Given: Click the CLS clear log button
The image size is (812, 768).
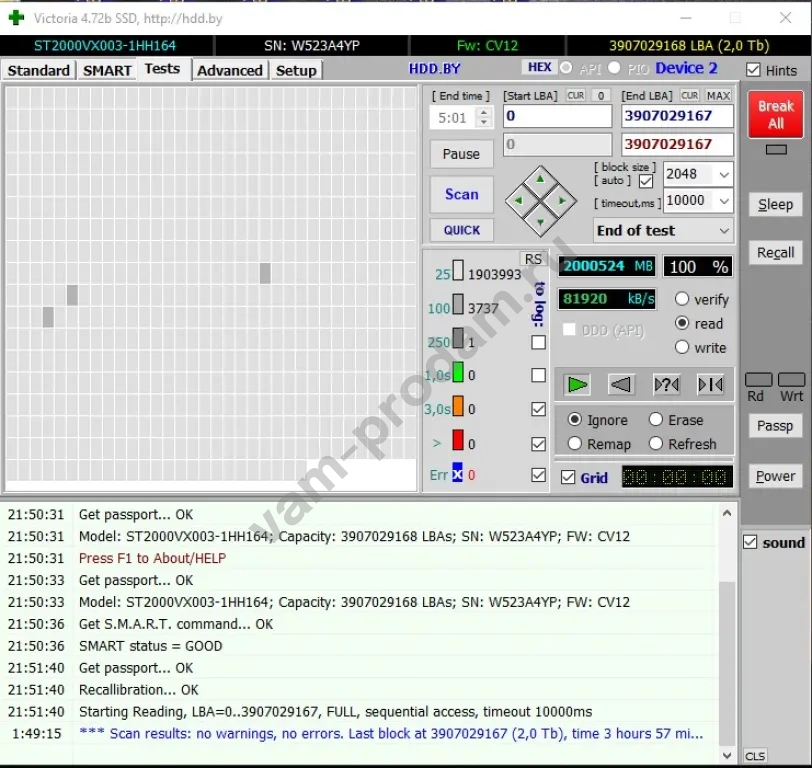Looking at the screenshot, I should (755, 756).
